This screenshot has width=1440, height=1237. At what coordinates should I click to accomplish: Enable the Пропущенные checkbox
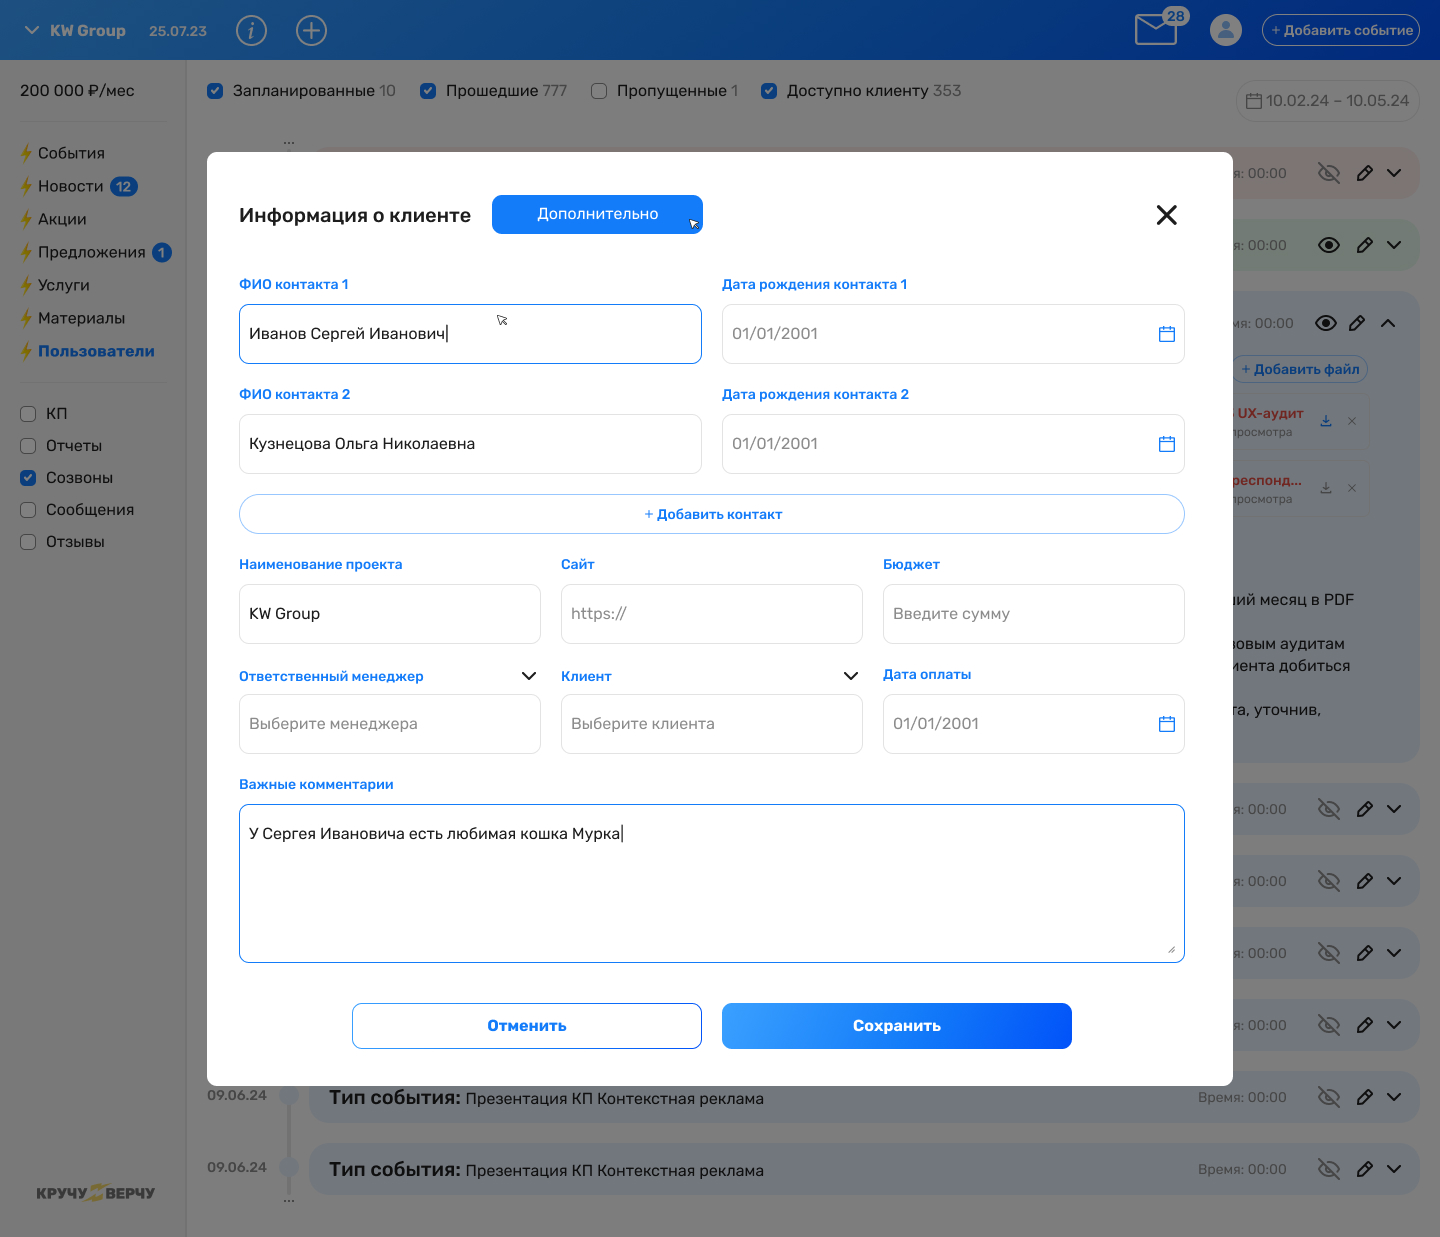(599, 91)
